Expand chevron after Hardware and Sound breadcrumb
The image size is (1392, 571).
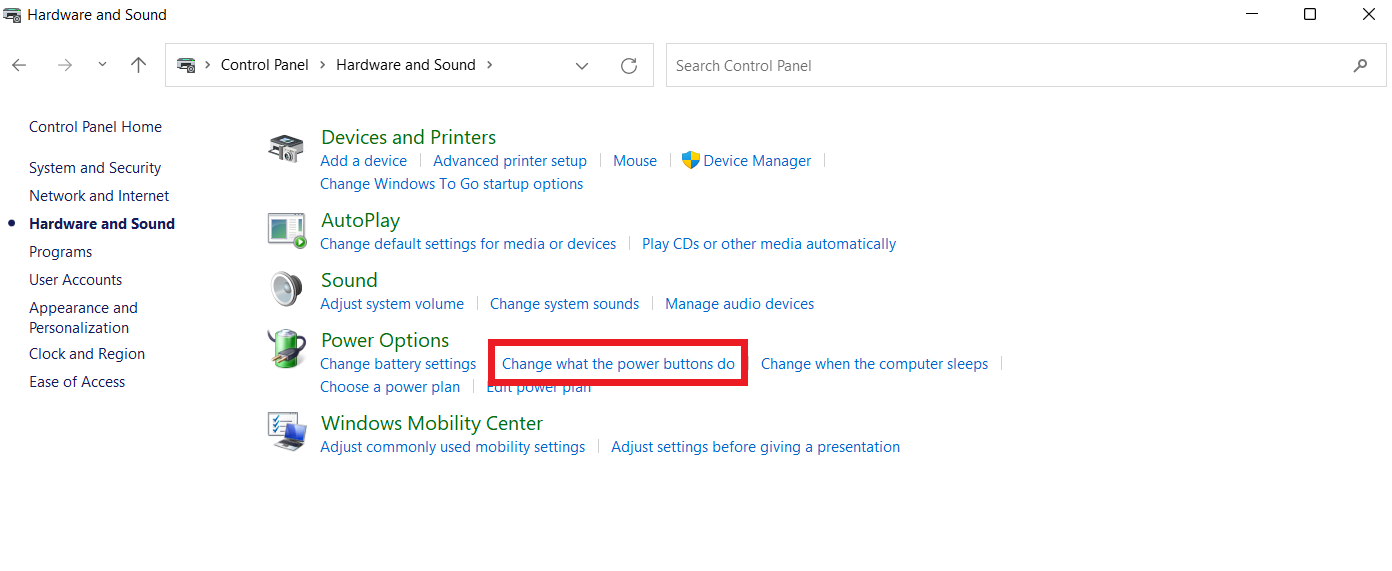(x=490, y=65)
